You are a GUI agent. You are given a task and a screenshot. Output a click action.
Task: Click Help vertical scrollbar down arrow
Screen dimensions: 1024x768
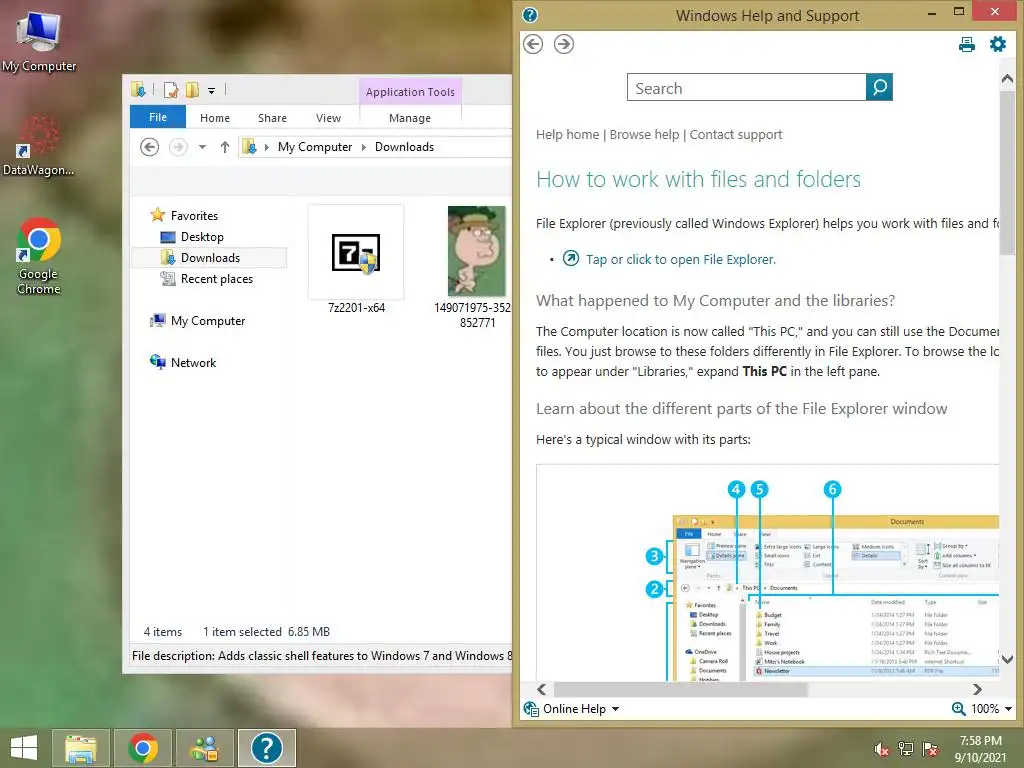point(1007,660)
